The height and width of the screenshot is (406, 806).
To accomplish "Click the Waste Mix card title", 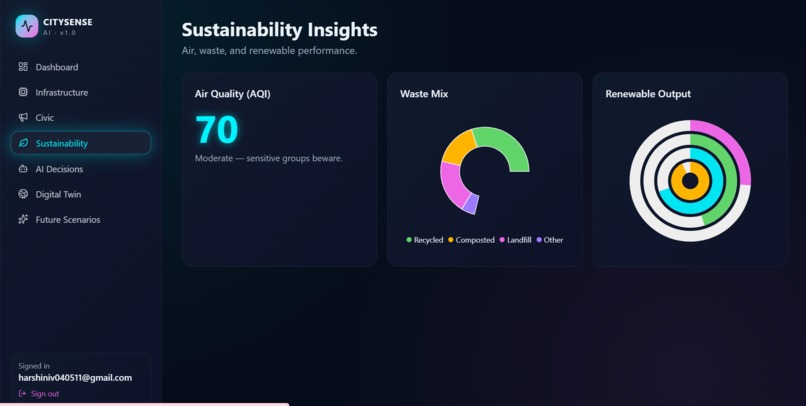I will coord(424,94).
